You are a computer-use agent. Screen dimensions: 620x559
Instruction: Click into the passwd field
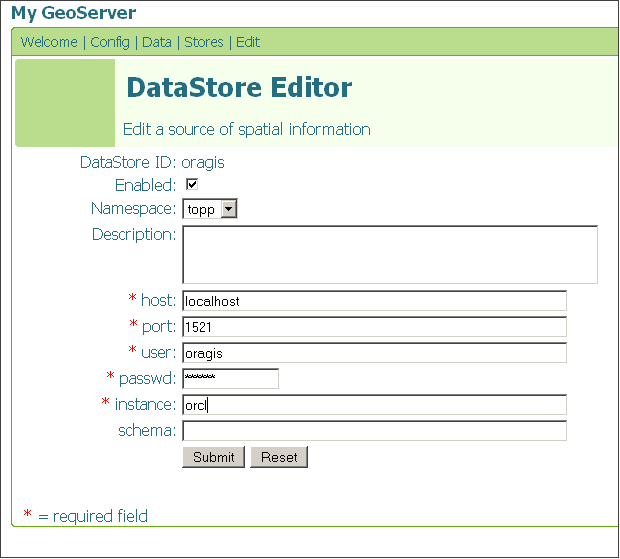[231, 379]
